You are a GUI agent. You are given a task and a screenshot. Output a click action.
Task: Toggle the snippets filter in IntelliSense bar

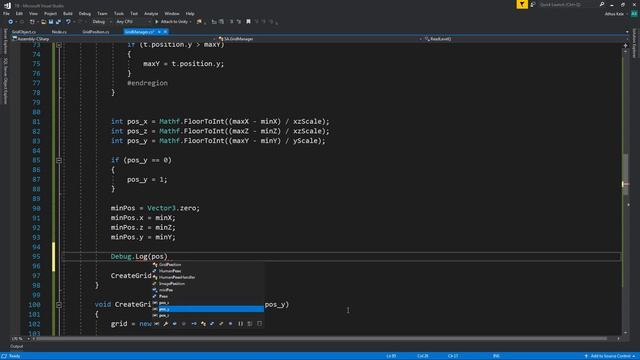(259, 324)
